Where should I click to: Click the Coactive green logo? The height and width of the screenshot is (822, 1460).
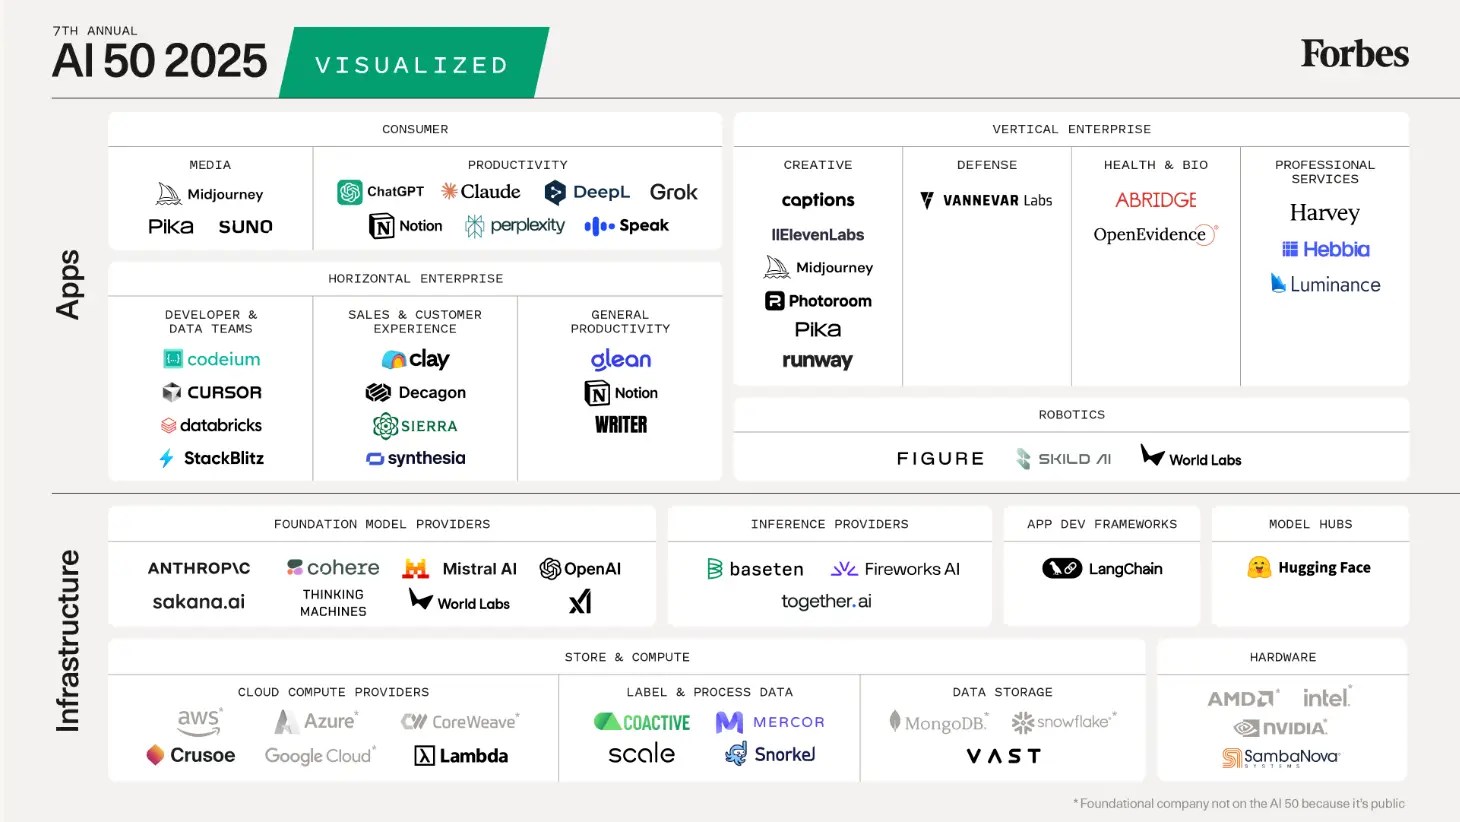pos(606,722)
